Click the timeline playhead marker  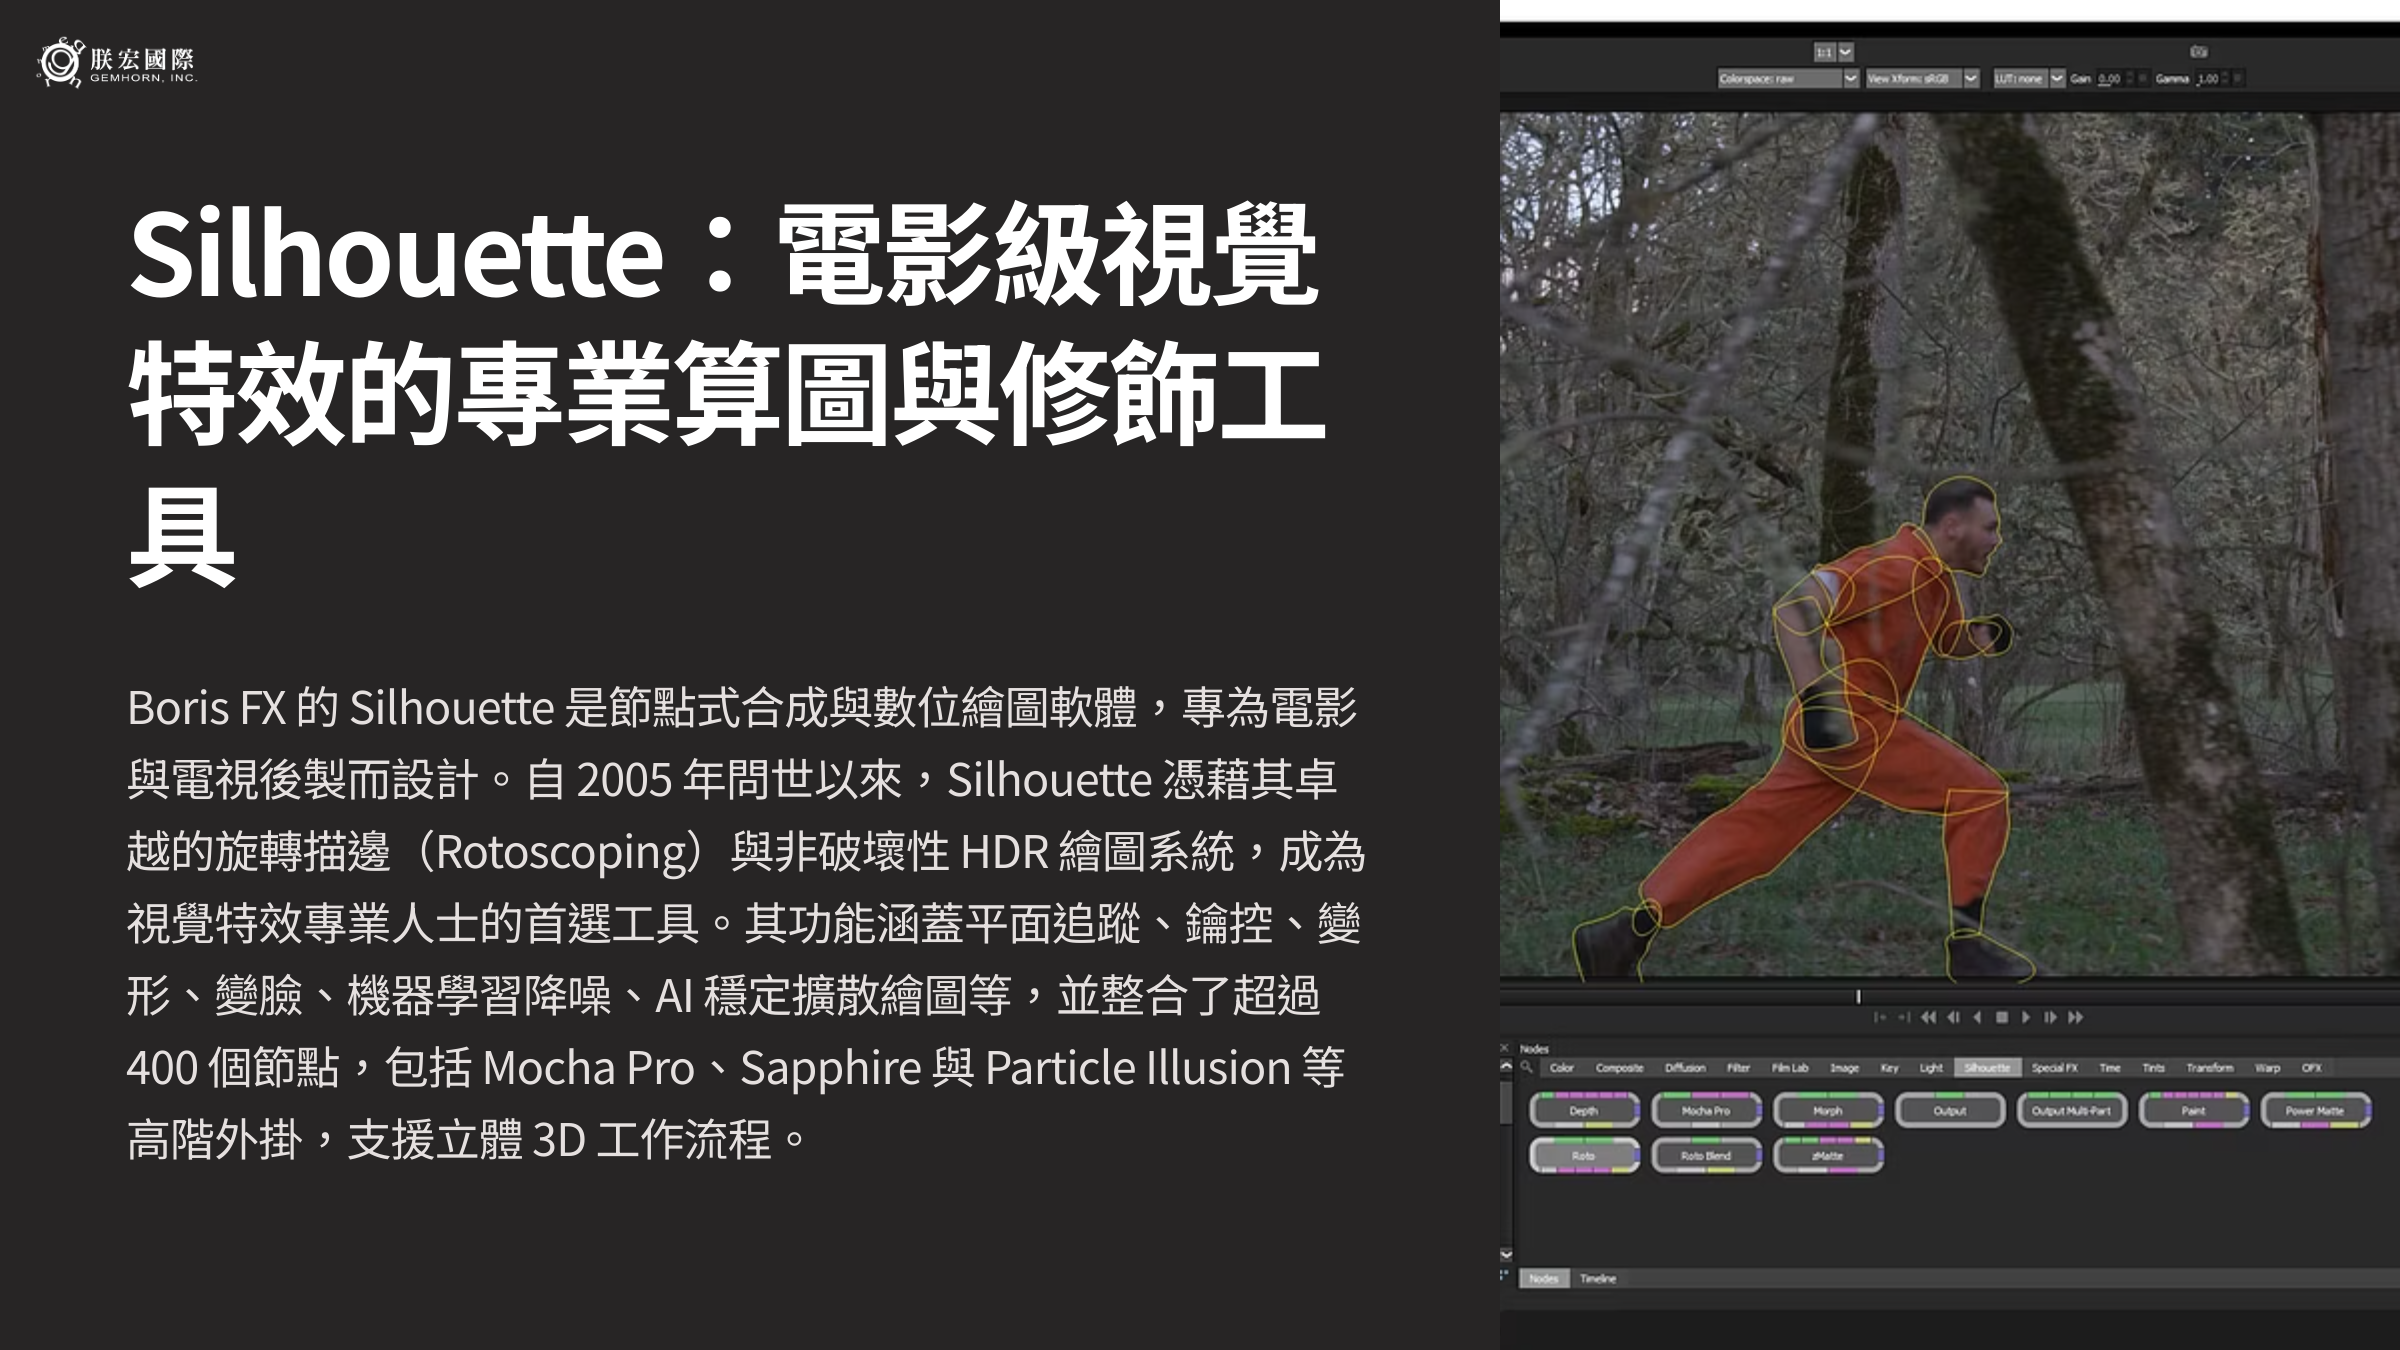click(1858, 996)
